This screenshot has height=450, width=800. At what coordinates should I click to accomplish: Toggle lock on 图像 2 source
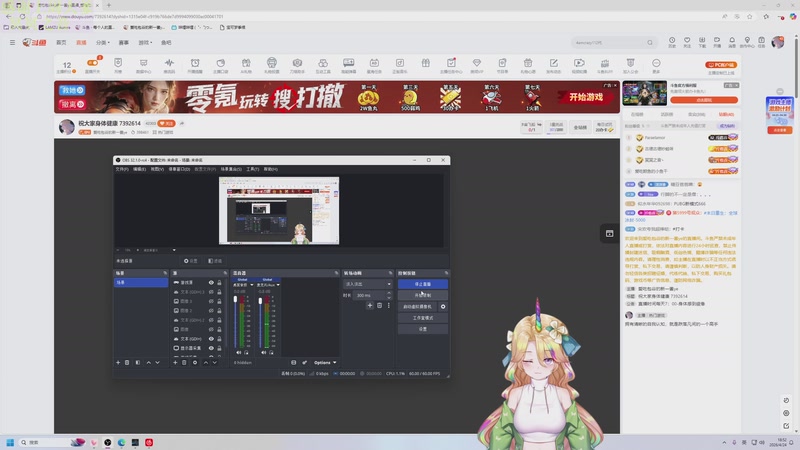[219, 311]
